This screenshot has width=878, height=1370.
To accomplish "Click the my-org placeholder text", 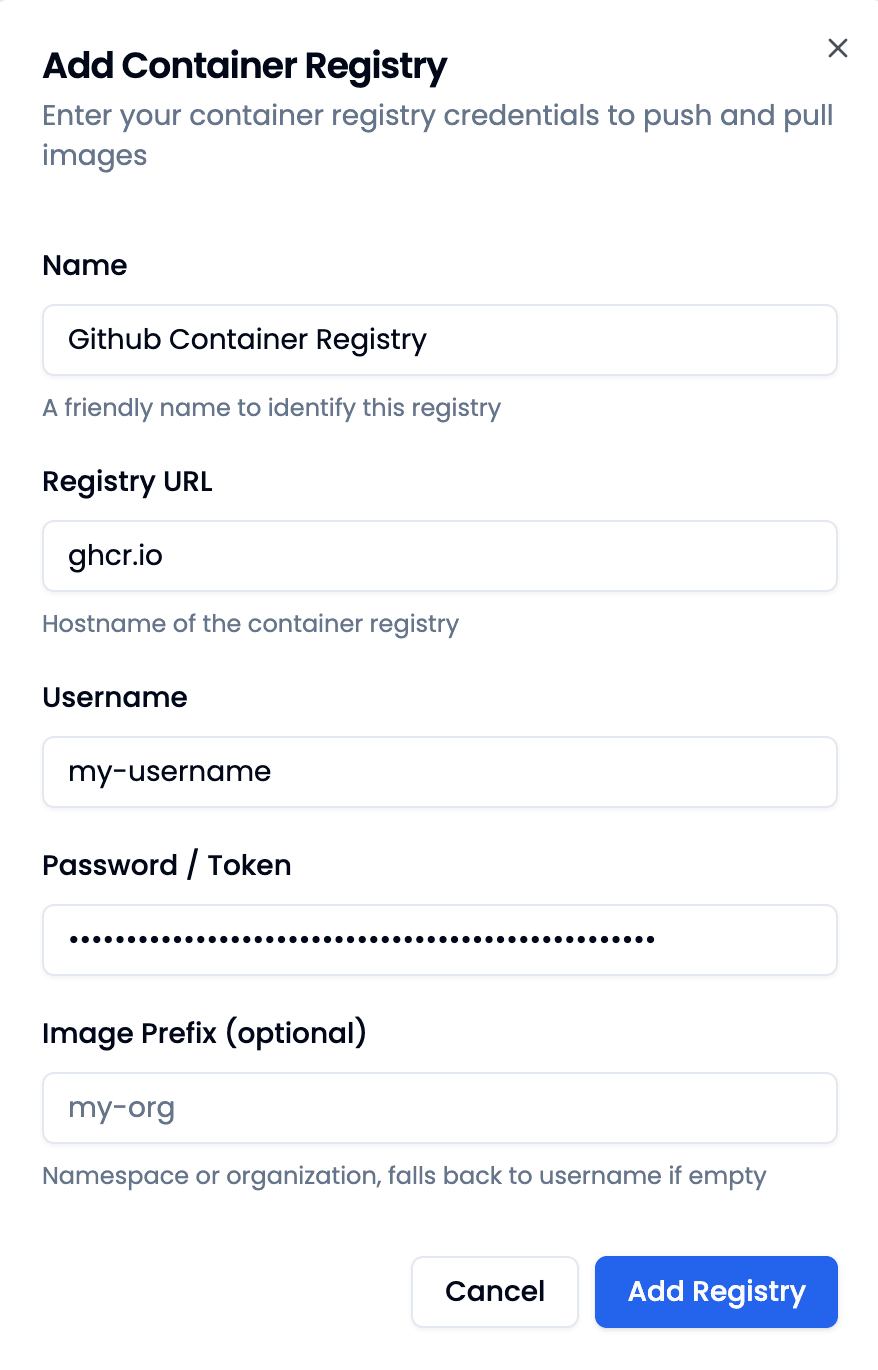I will (x=120, y=1107).
